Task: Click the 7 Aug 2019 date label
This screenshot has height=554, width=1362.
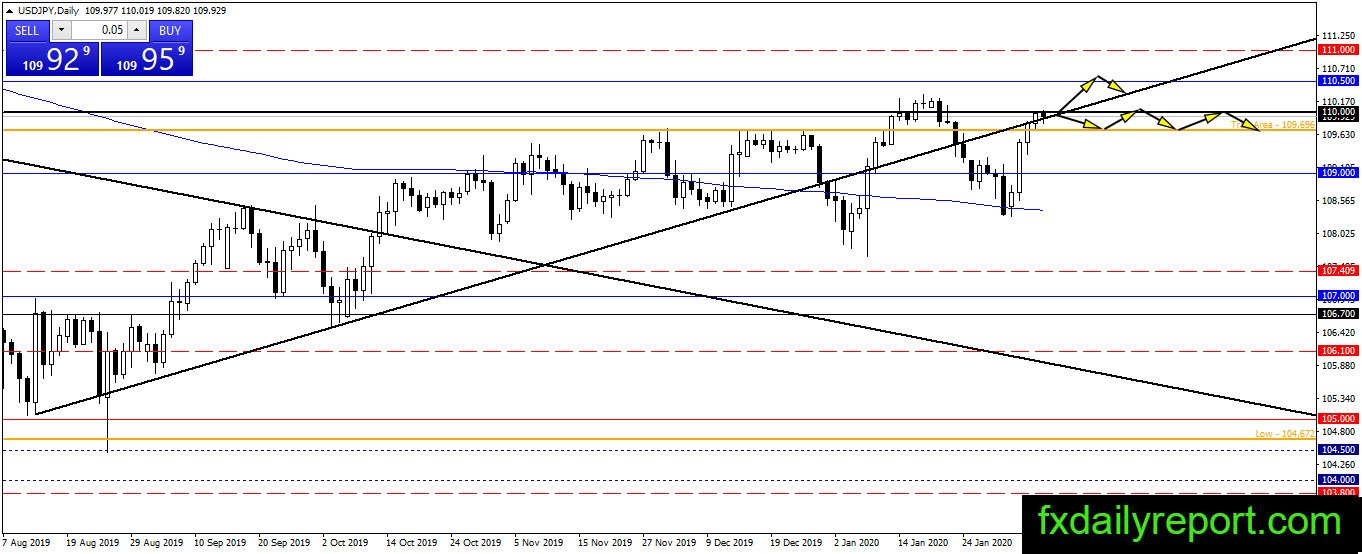Action: tap(25, 543)
